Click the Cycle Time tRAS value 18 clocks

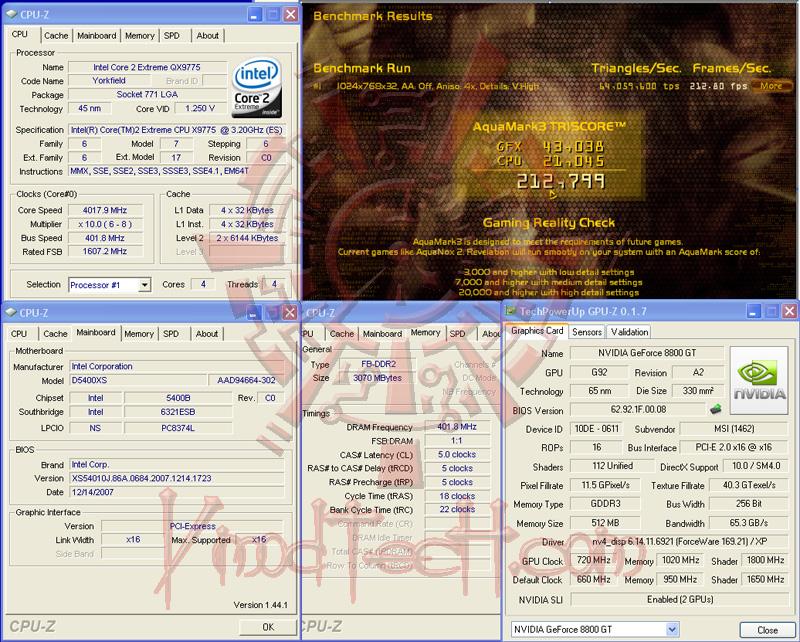(x=457, y=496)
